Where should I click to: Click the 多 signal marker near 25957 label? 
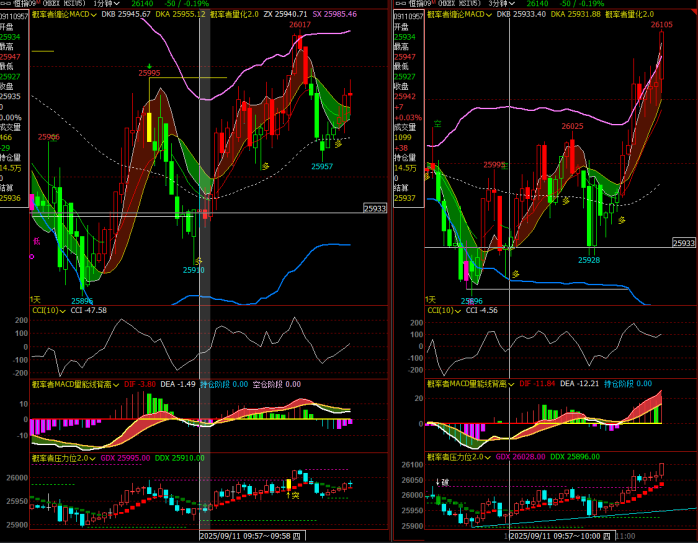tap(339, 144)
